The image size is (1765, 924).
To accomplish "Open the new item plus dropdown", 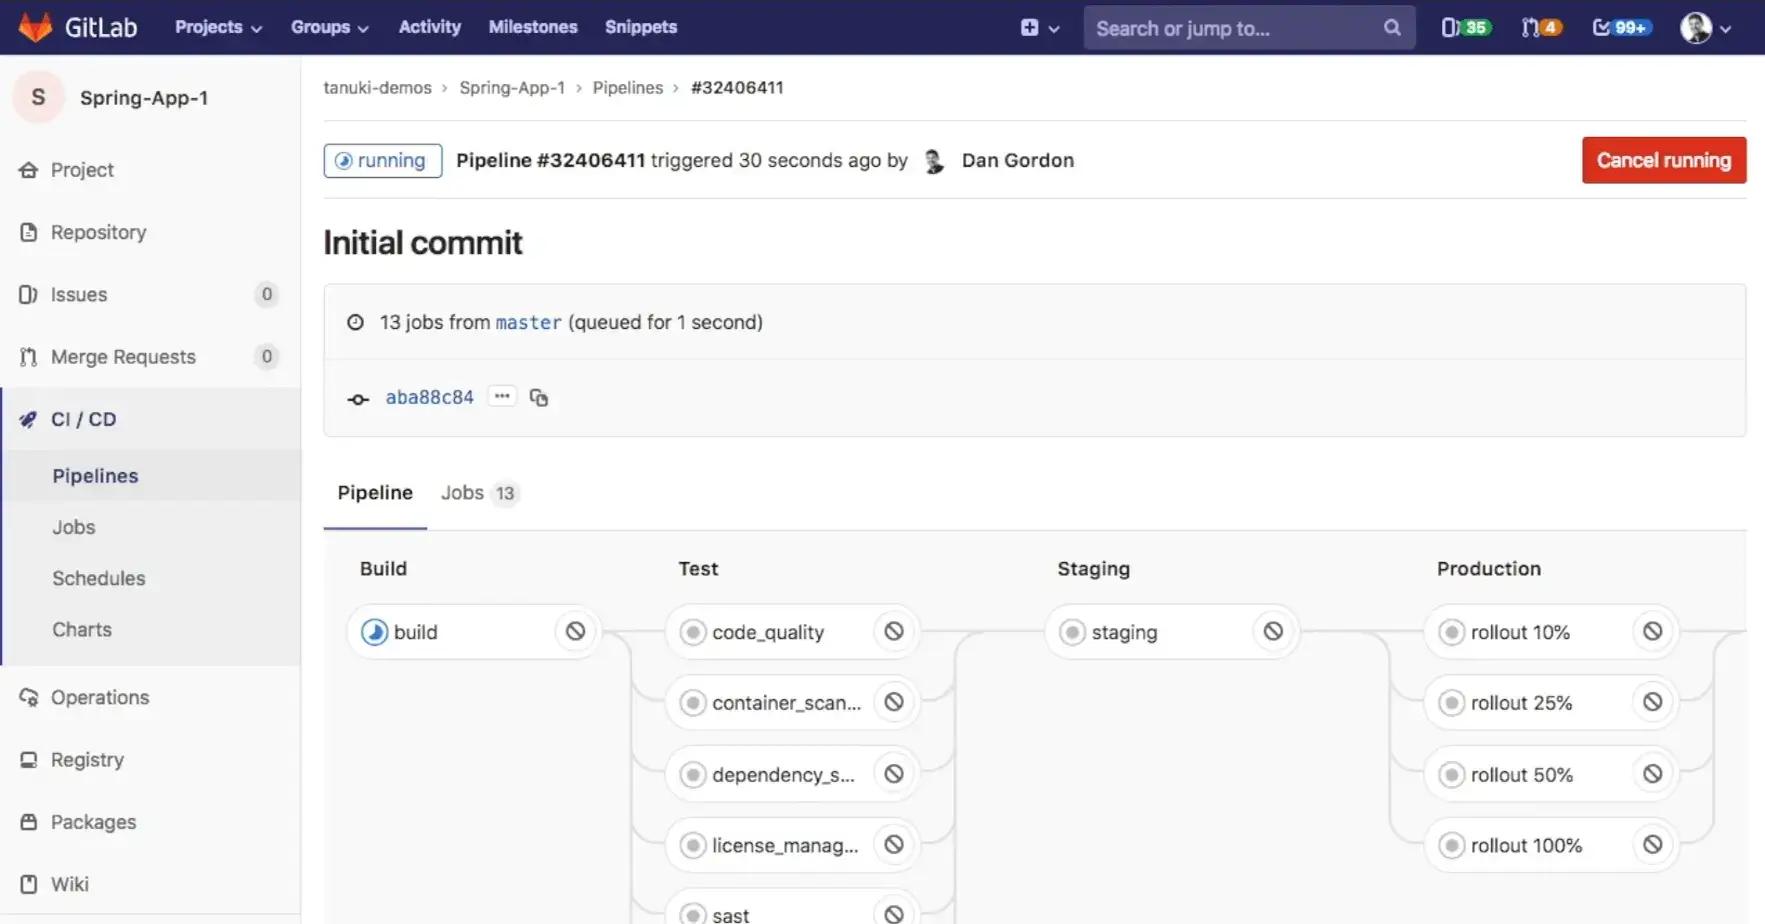I will (x=1039, y=28).
